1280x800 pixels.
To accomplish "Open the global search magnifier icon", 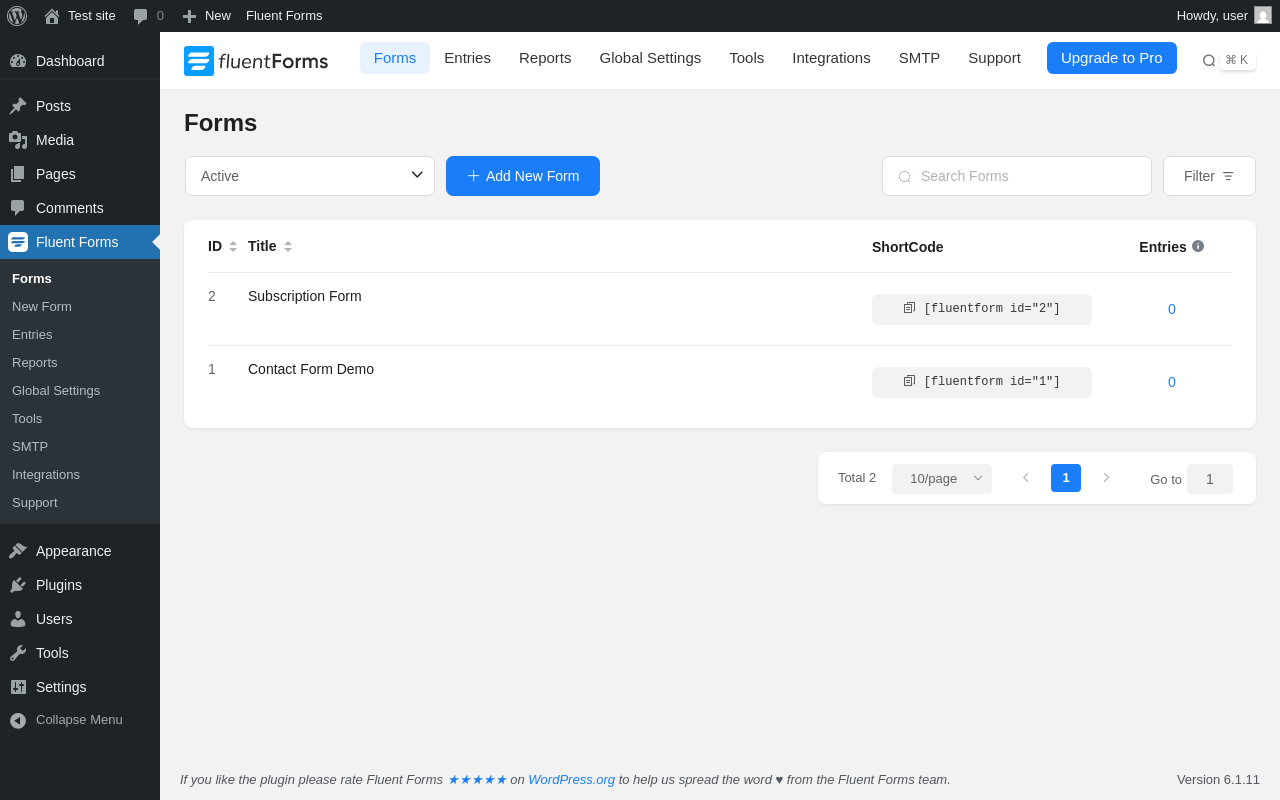I will pyautogui.click(x=1209, y=61).
